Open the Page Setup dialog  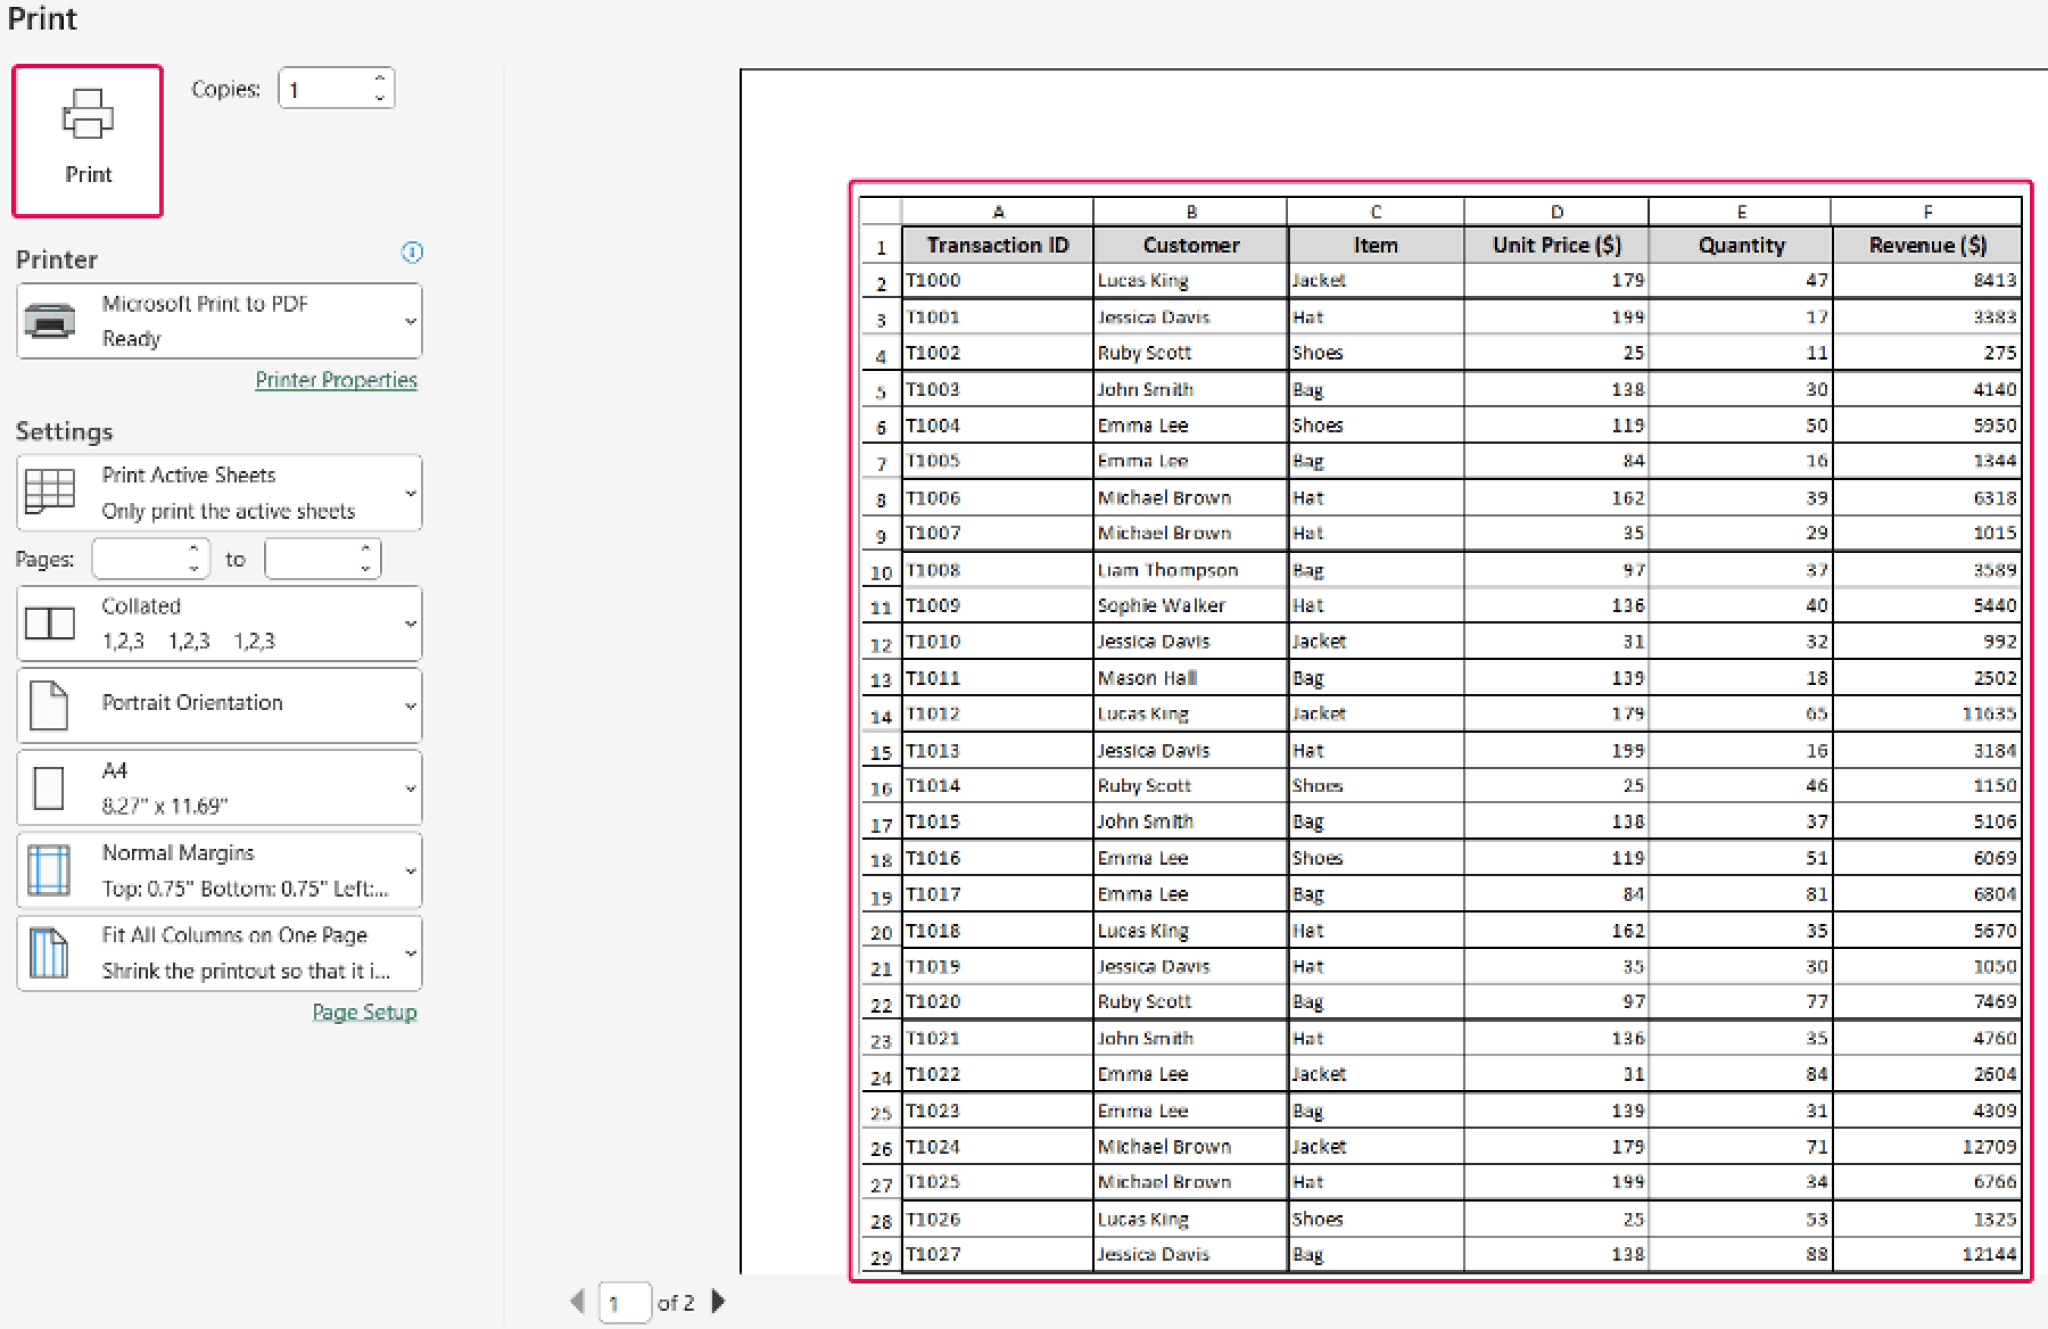coord(364,1012)
